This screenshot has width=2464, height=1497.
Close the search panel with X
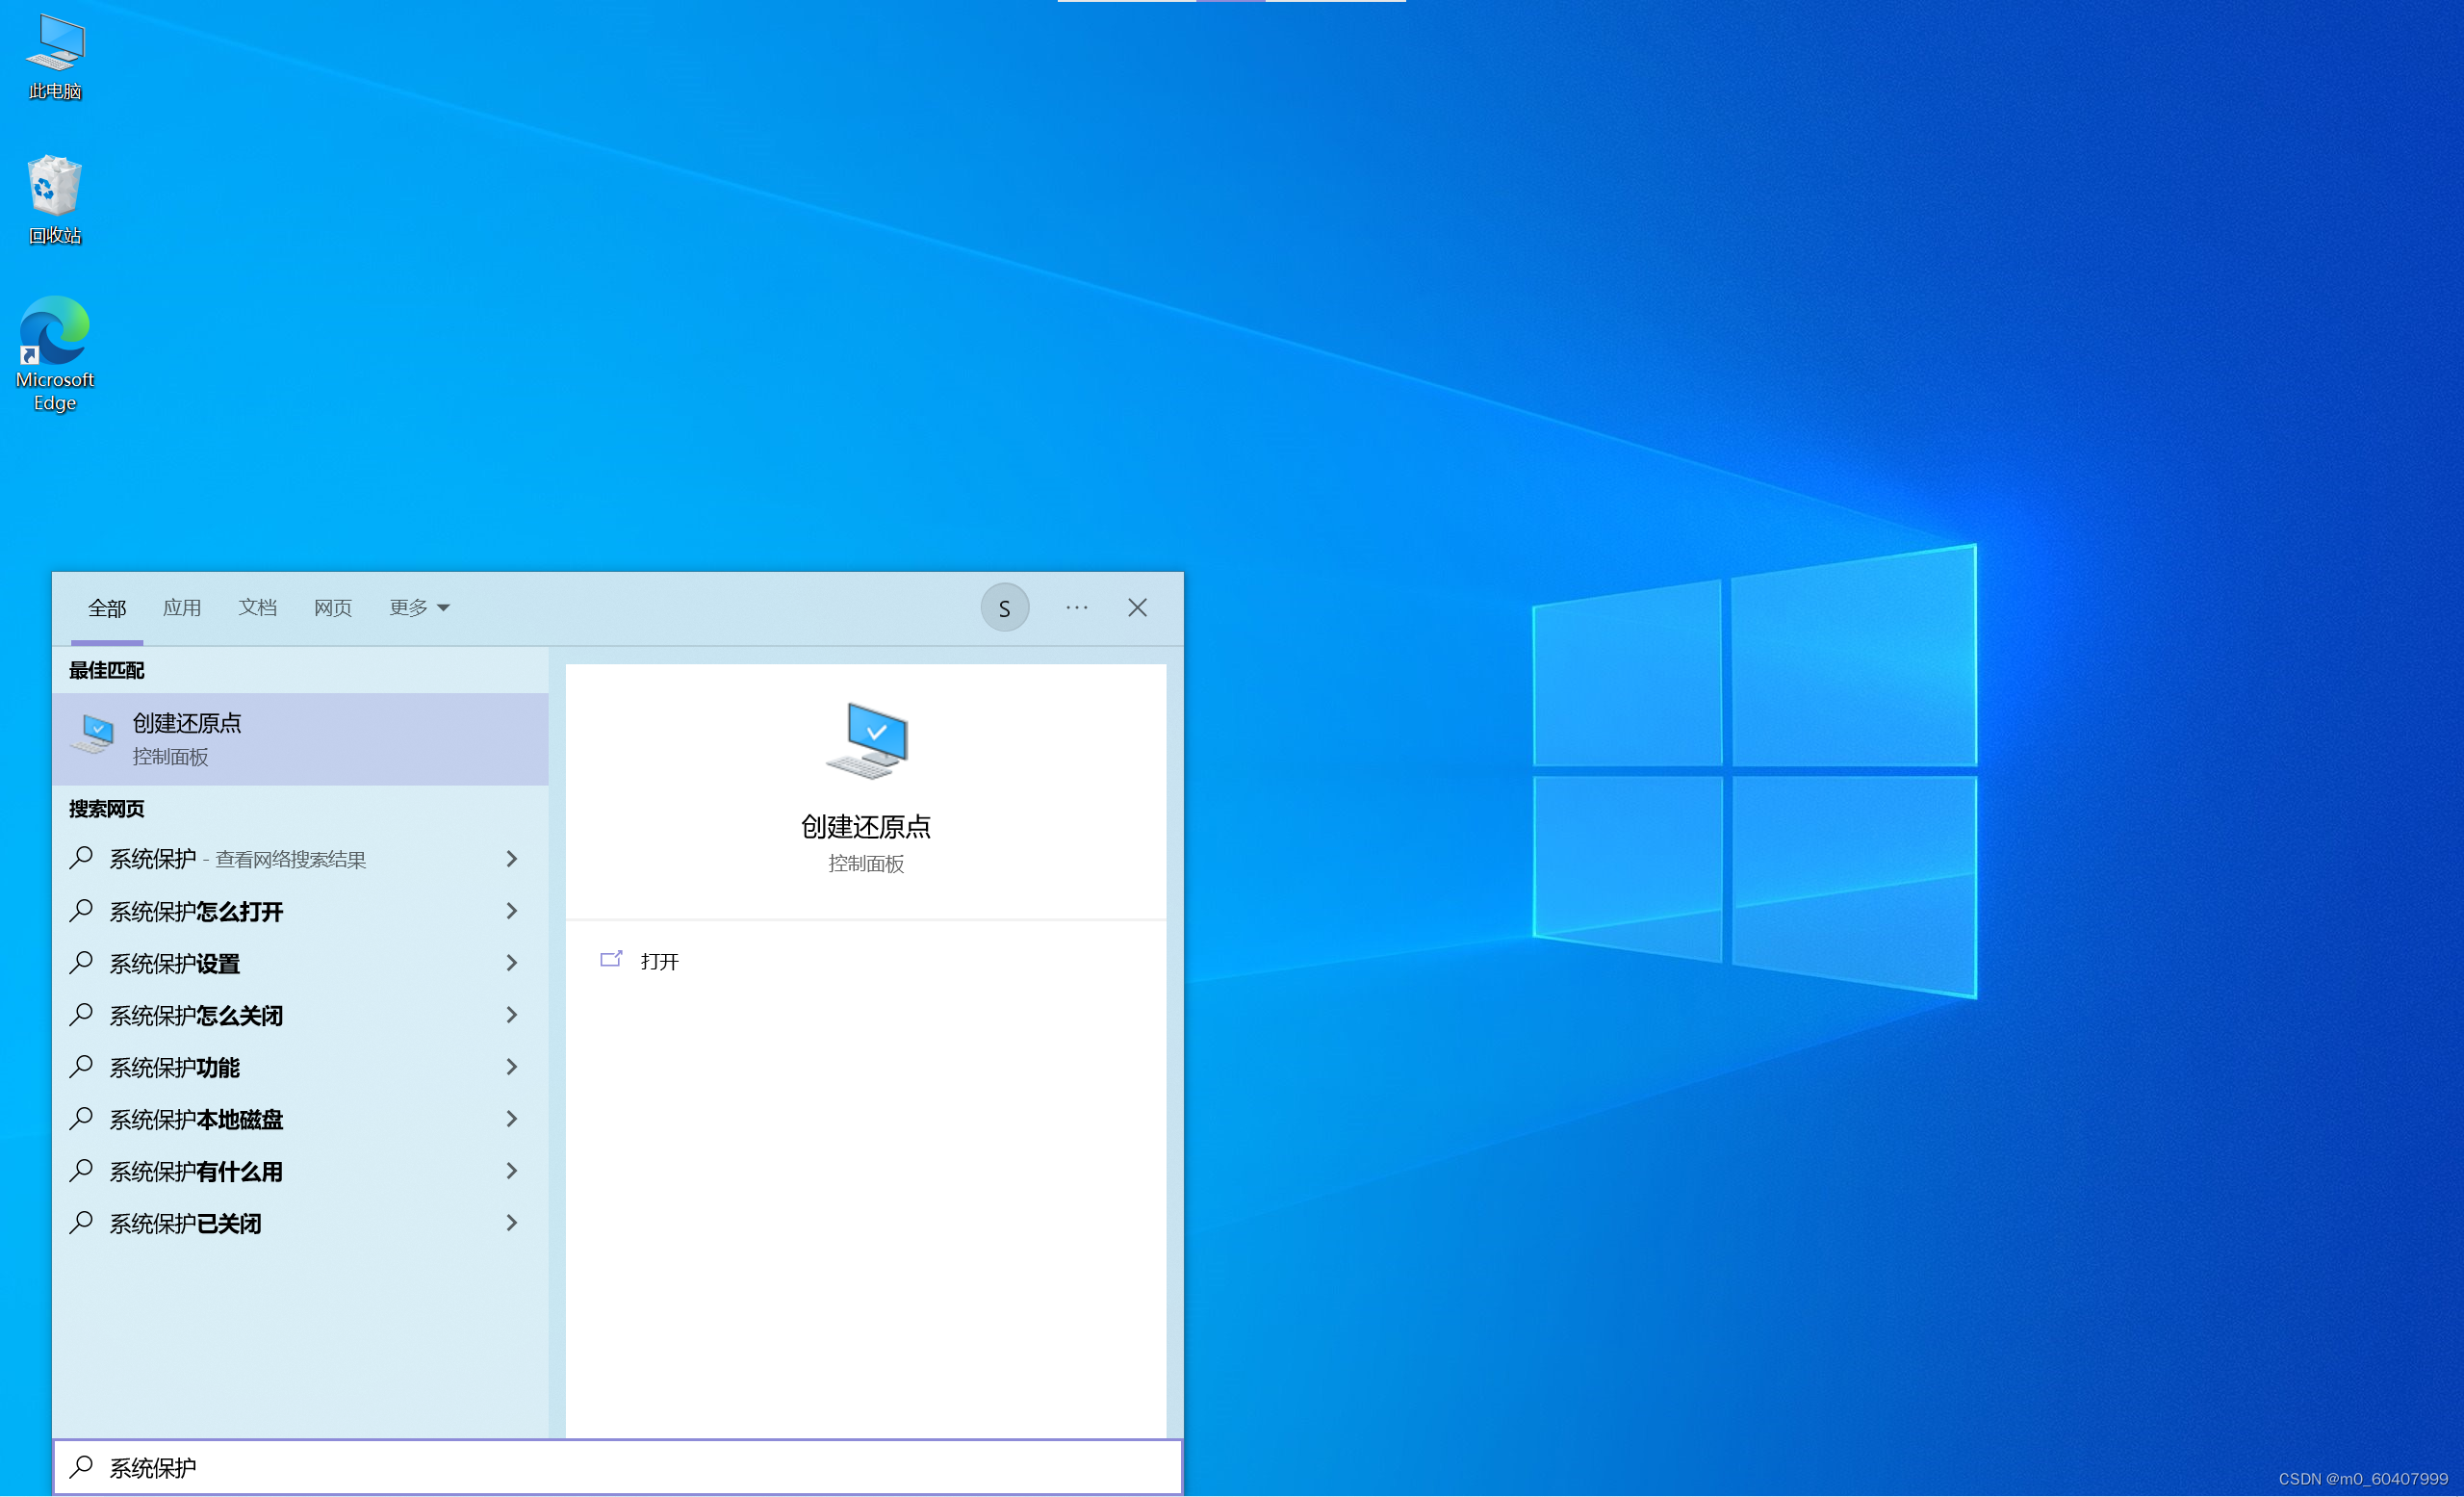click(1137, 608)
